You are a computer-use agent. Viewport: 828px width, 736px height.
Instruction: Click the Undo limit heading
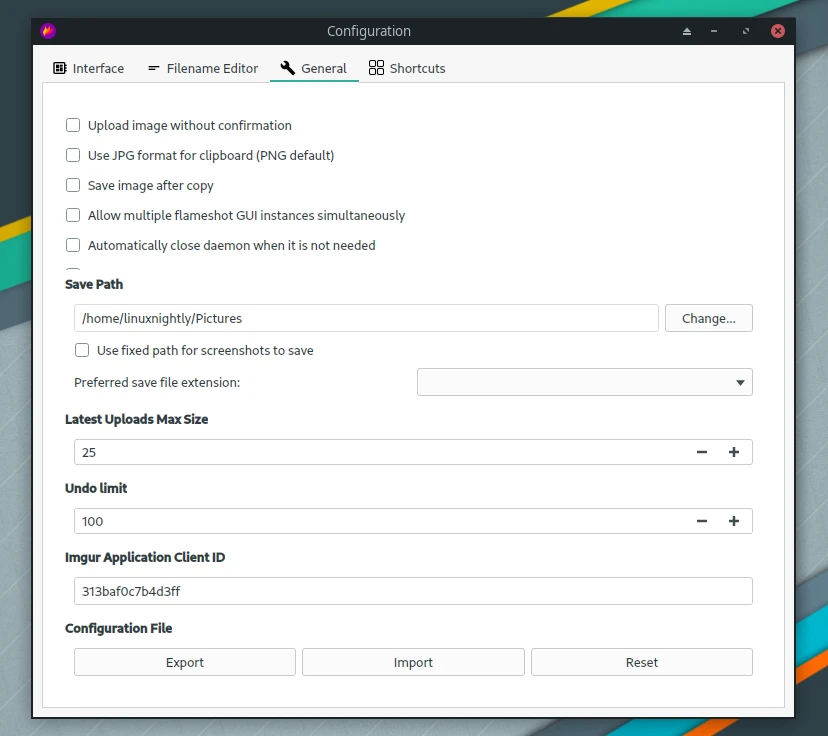click(96, 488)
